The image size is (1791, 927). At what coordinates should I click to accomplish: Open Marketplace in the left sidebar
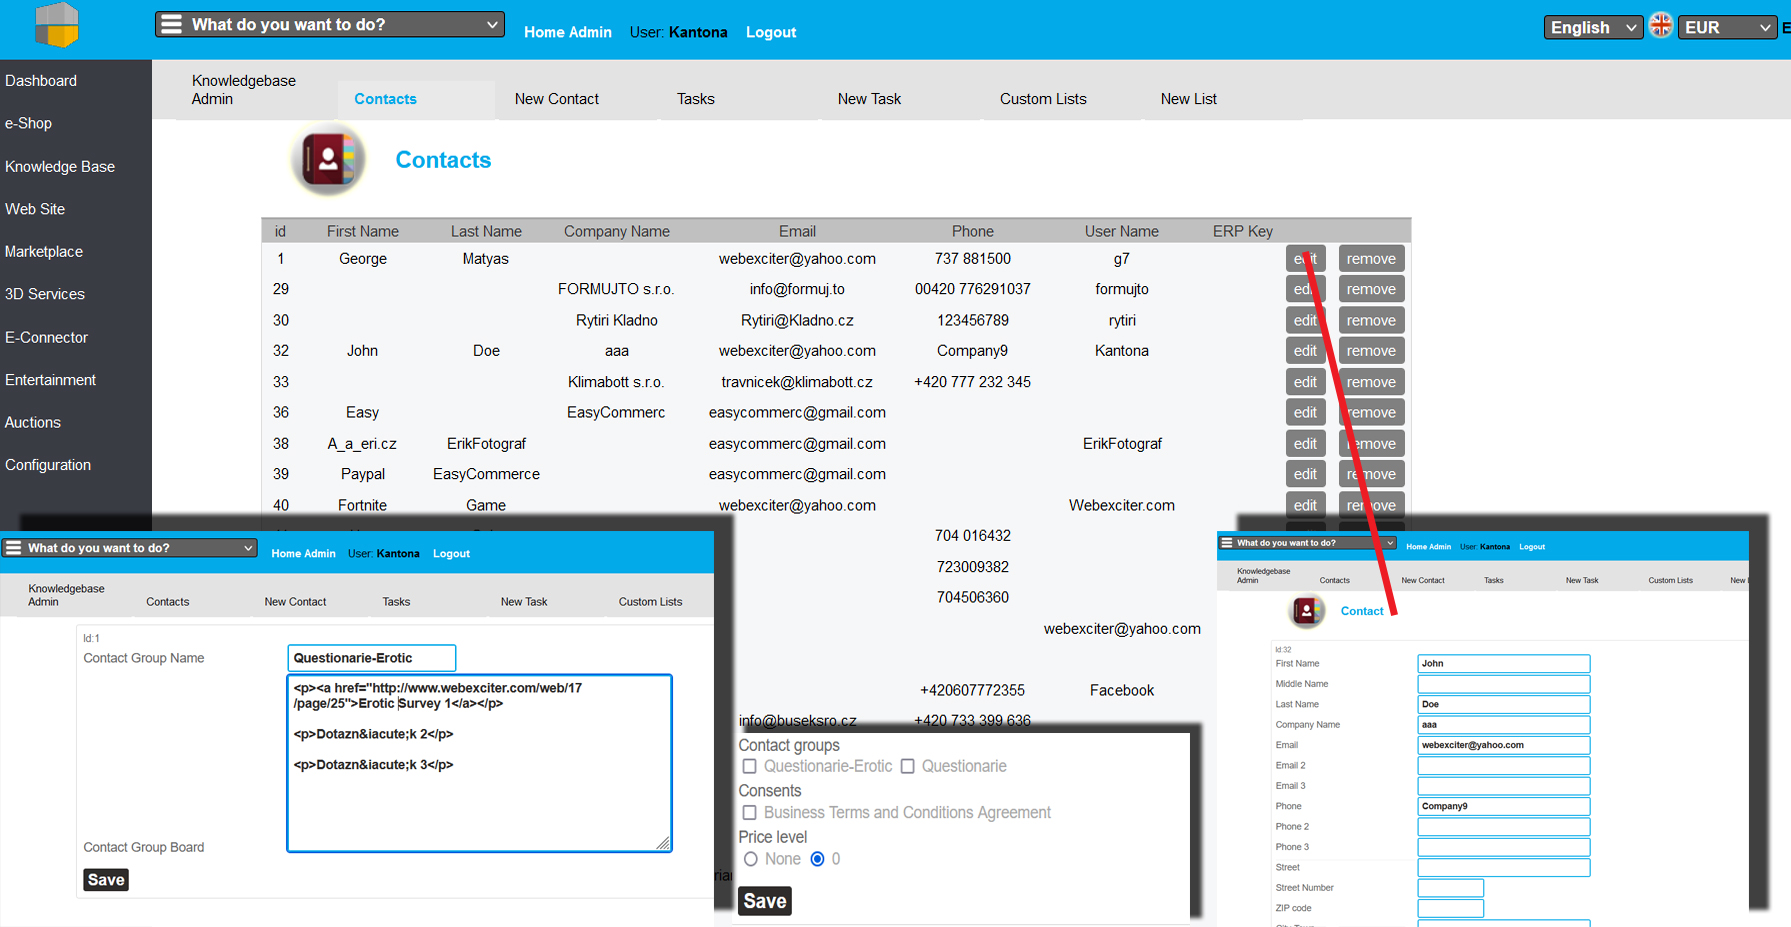pos(44,252)
